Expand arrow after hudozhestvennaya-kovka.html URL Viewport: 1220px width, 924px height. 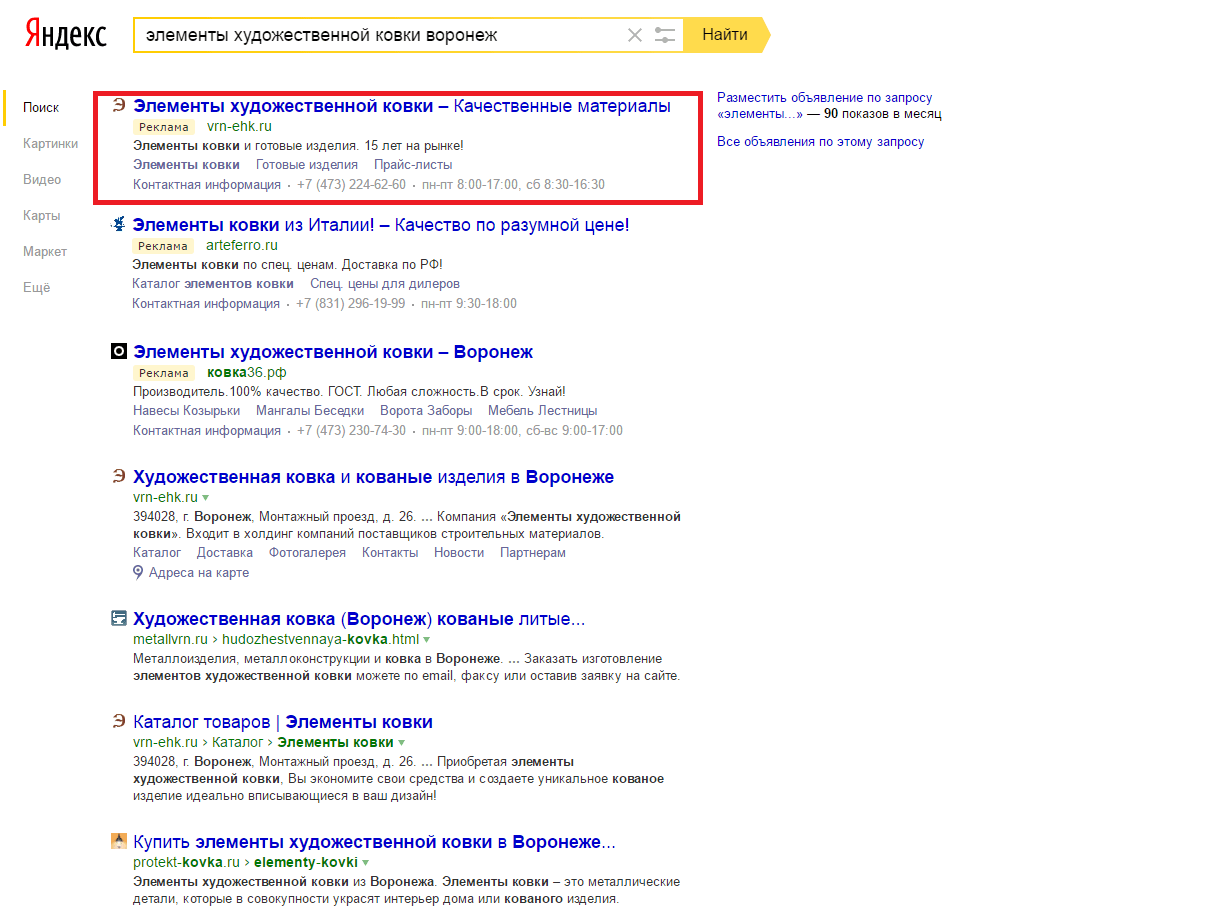pos(427,639)
